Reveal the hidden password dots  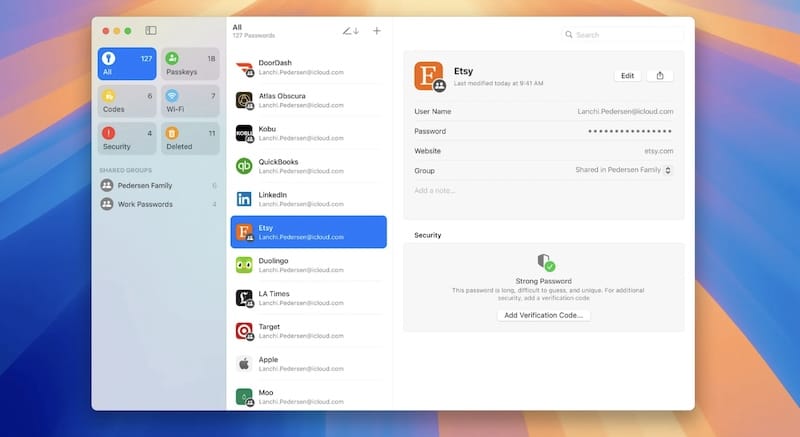(630, 131)
